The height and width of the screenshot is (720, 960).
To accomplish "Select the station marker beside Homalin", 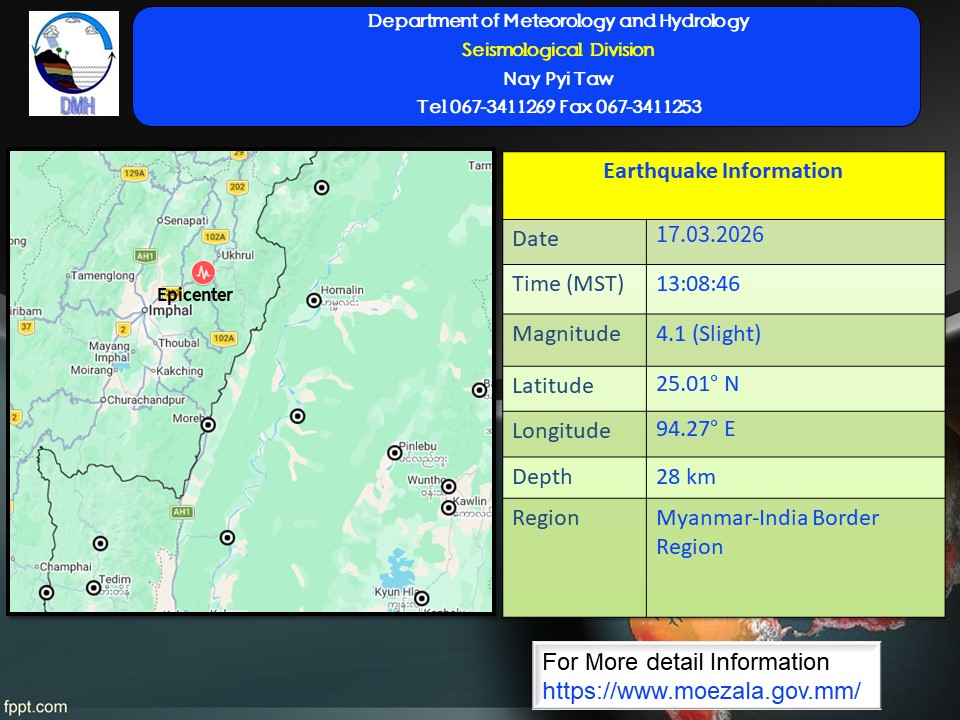I will pos(314,300).
